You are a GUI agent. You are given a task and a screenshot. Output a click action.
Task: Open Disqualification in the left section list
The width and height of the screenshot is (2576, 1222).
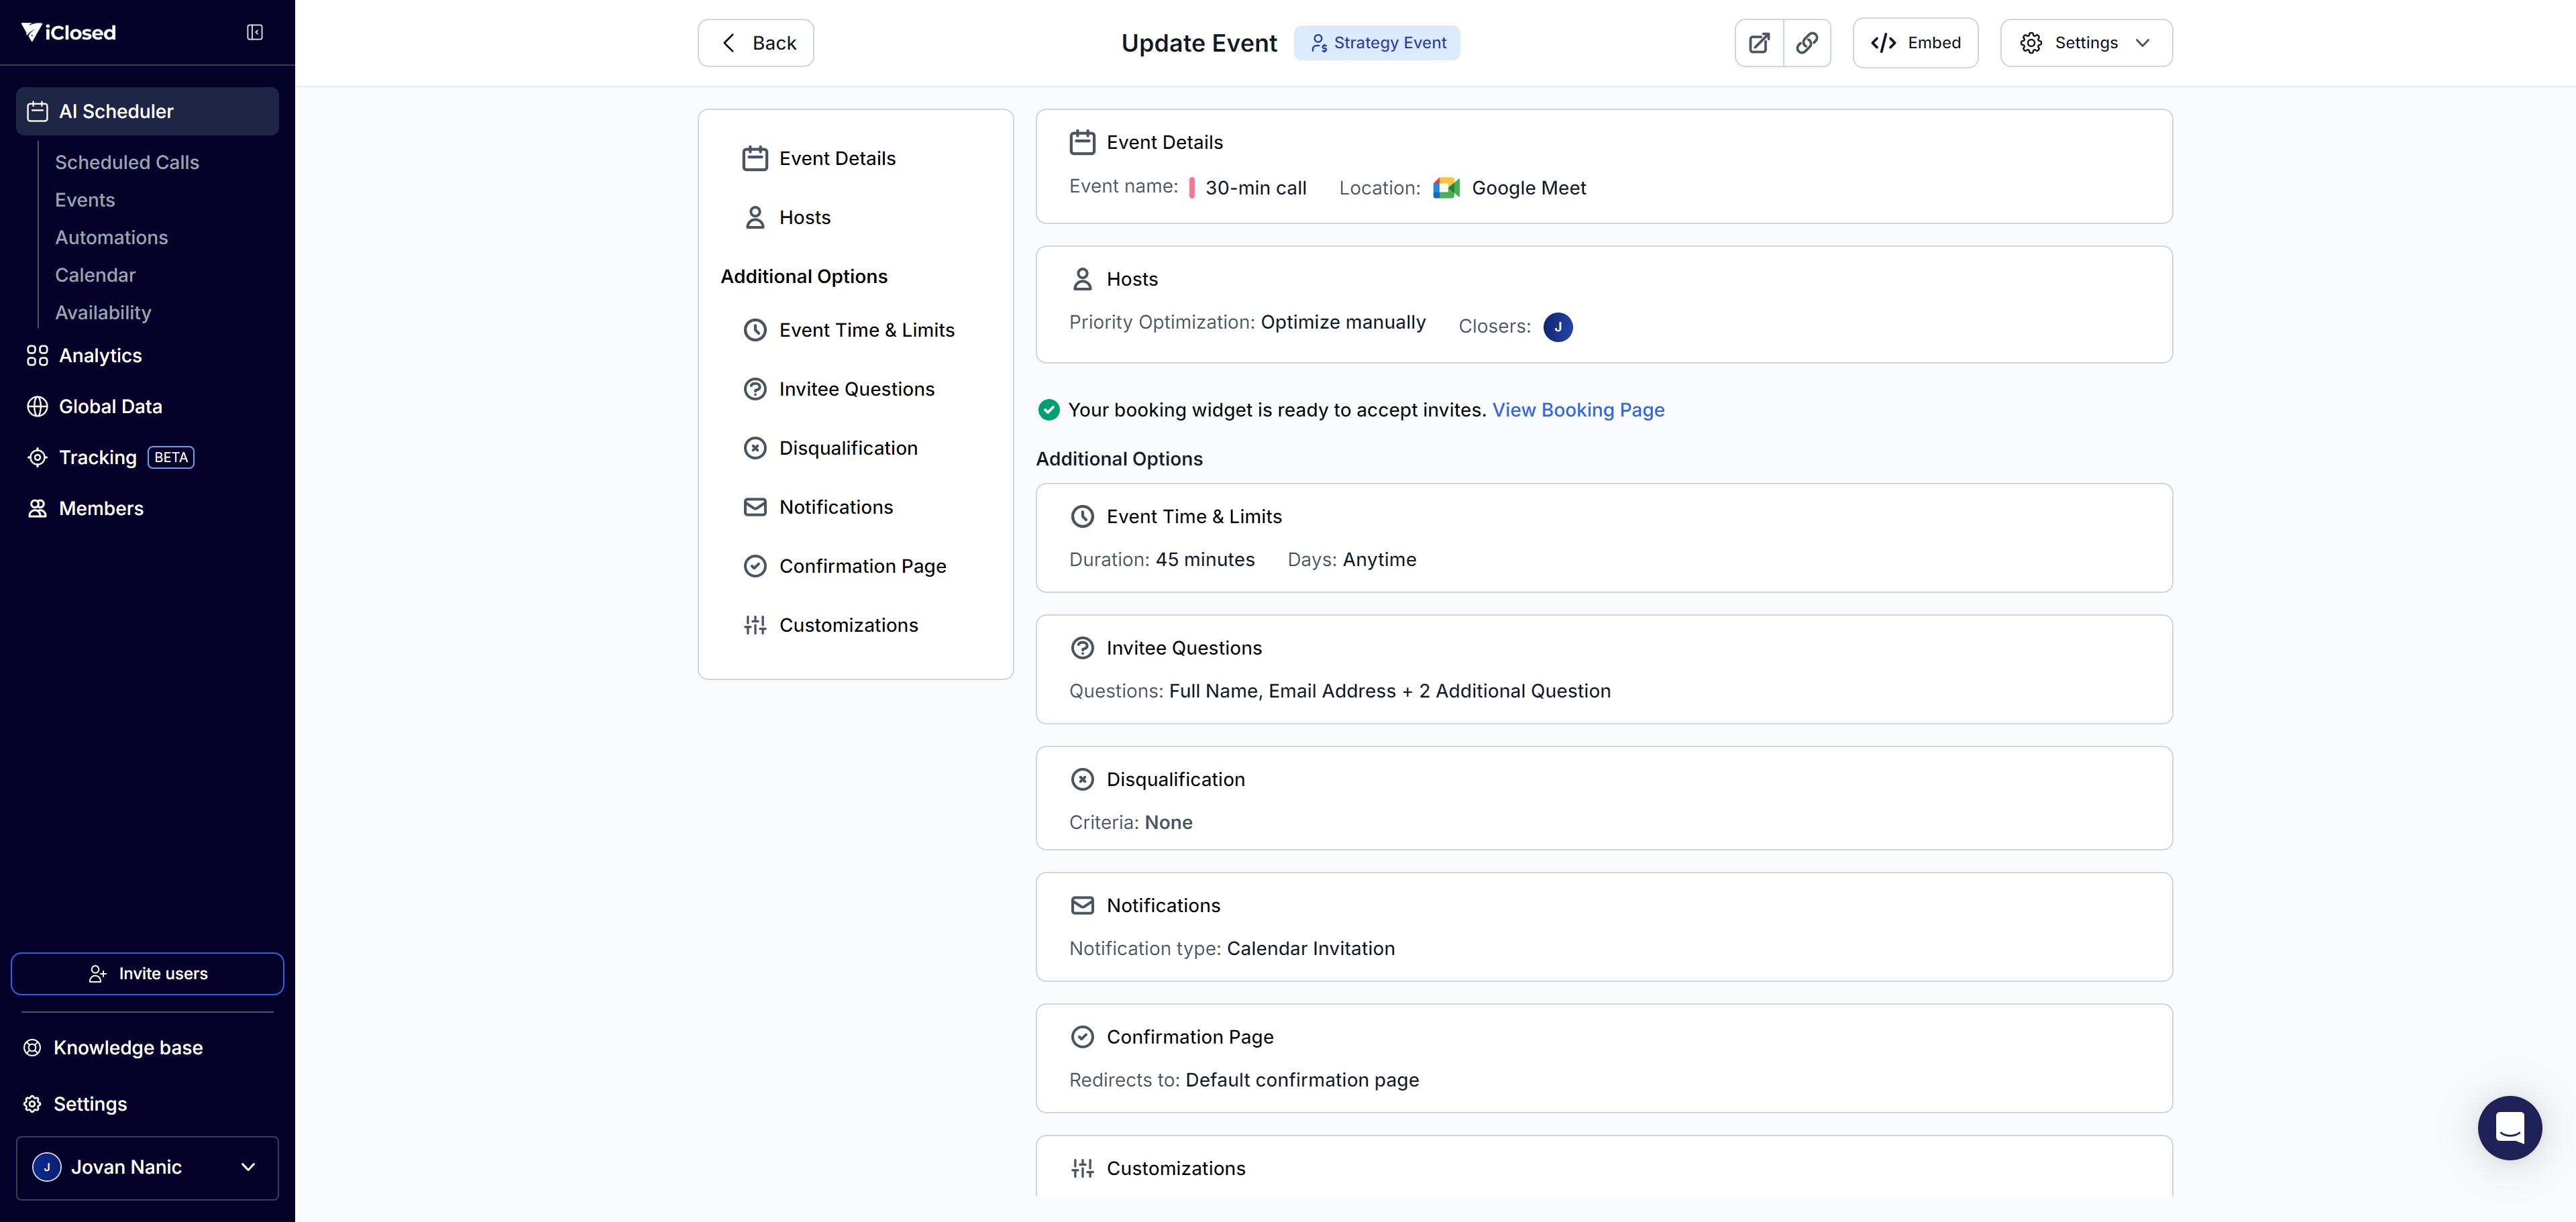848,448
